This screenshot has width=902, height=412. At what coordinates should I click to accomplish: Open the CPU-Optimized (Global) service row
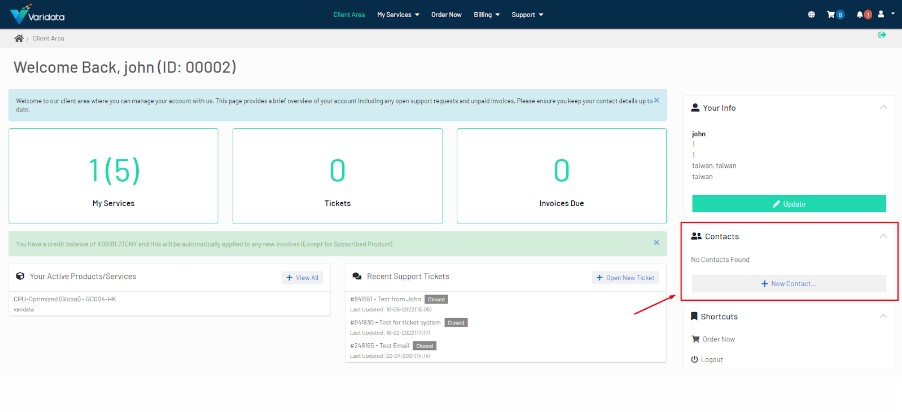170,304
